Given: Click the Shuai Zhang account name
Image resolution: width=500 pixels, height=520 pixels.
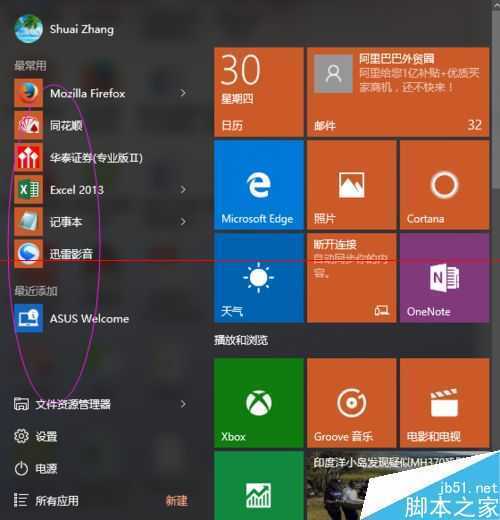Looking at the screenshot, I should coord(82,29).
